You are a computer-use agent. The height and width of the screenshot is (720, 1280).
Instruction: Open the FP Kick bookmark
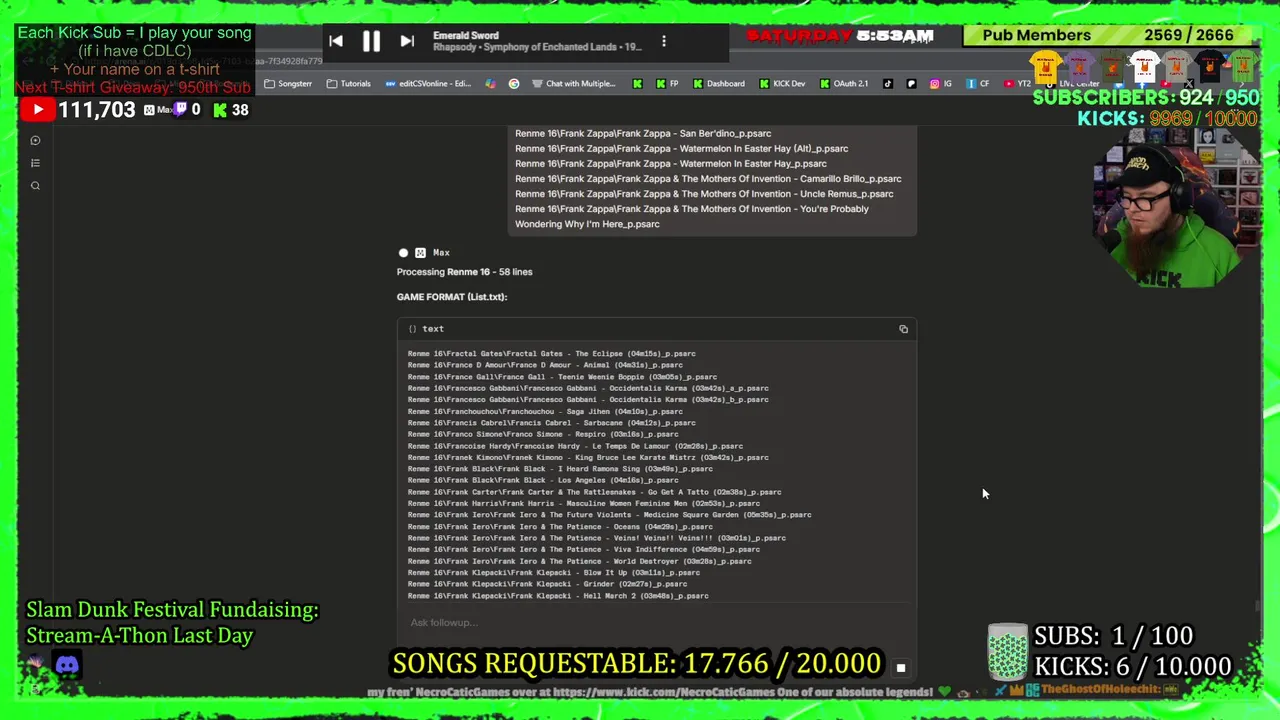pyautogui.click(x=667, y=84)
